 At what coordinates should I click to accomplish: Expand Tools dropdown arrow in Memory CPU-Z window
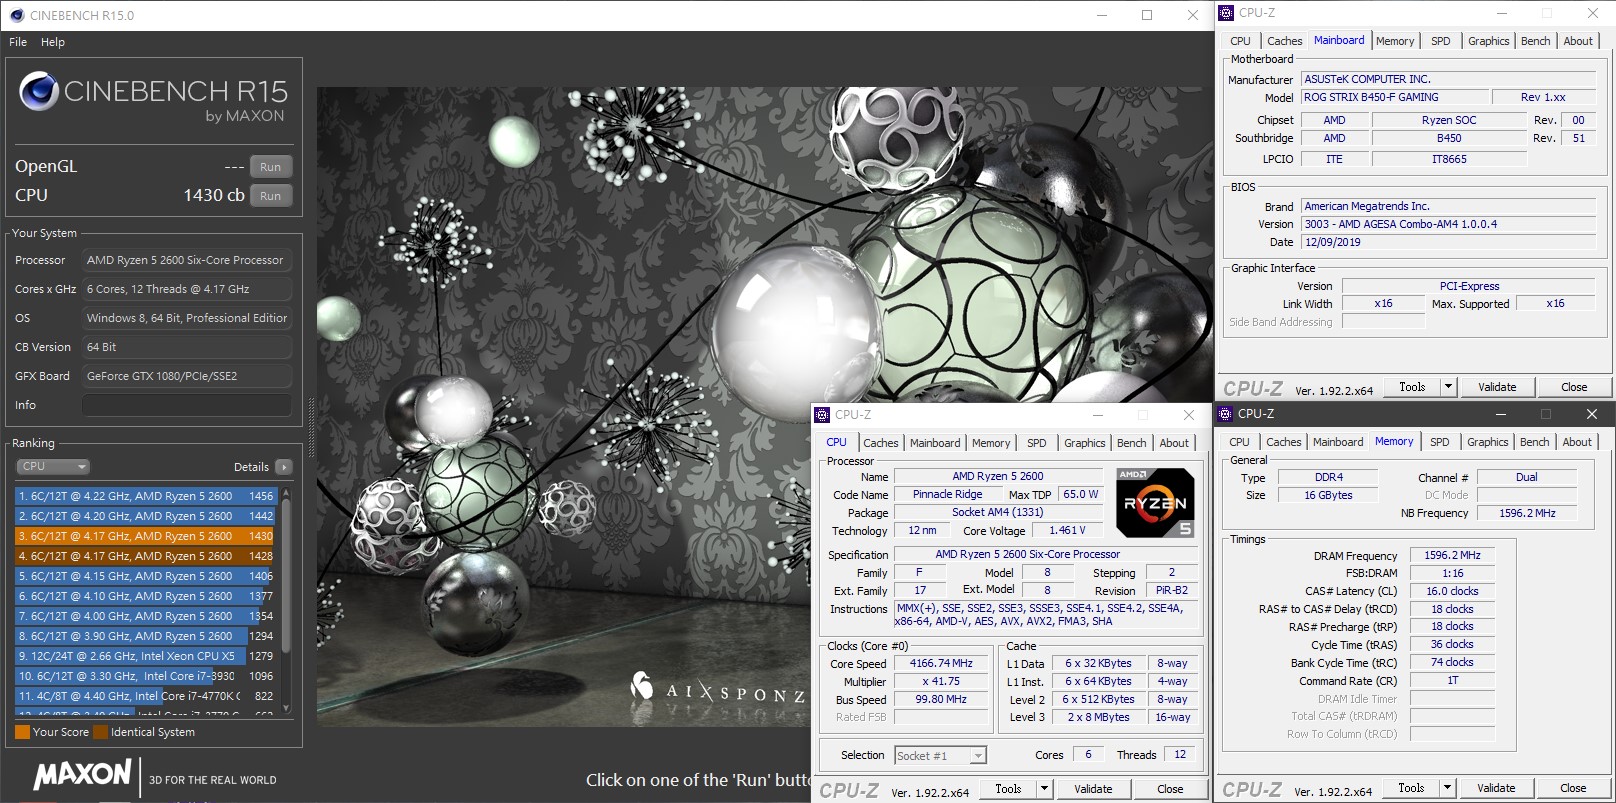[1447, 788]
